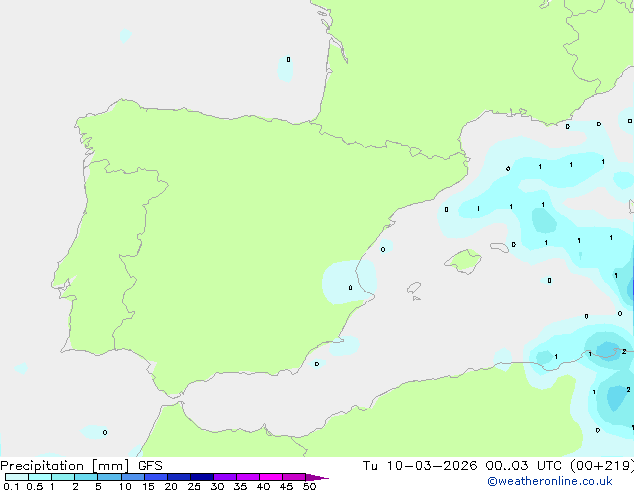Image resolution: width=634 pixels, height=490 pixels.
Task: Click the 40–45 mm magenta swatch
Action: pos(271,477)
